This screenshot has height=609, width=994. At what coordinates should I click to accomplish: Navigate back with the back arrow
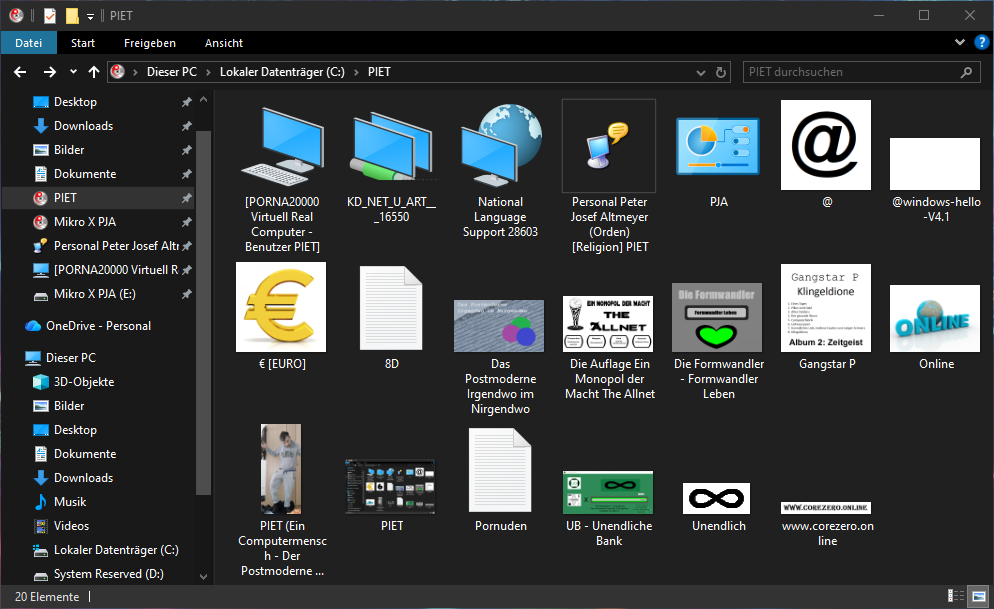pos(20,72)
